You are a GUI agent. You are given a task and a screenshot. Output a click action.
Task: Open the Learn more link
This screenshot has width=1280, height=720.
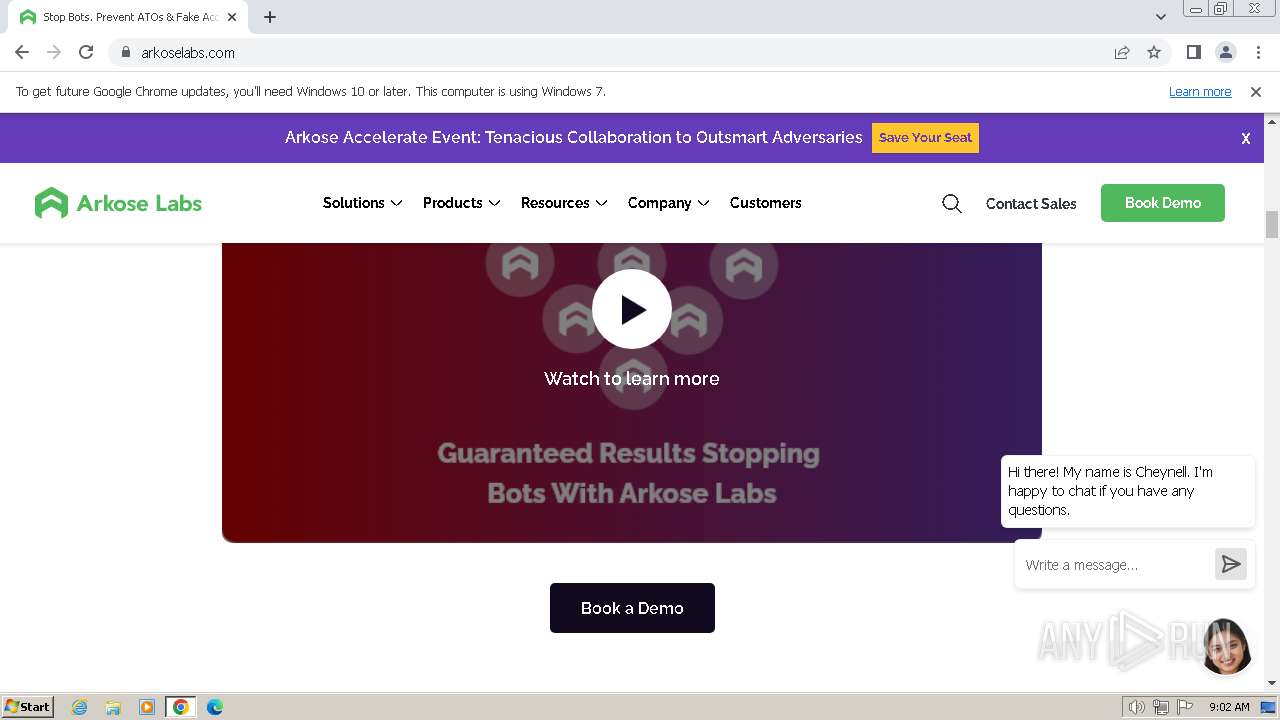(x=1200, y=91)
